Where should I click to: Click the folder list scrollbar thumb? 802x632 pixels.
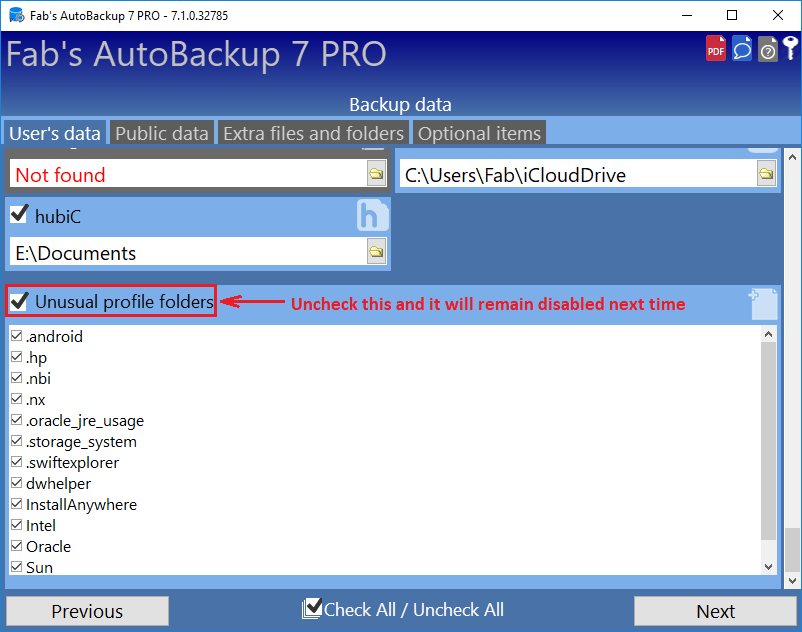[x=768, y=441]
